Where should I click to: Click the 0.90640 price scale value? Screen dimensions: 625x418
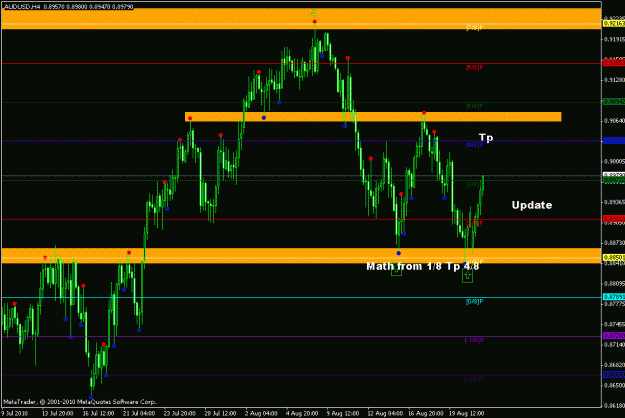click(x=614, y=120)
